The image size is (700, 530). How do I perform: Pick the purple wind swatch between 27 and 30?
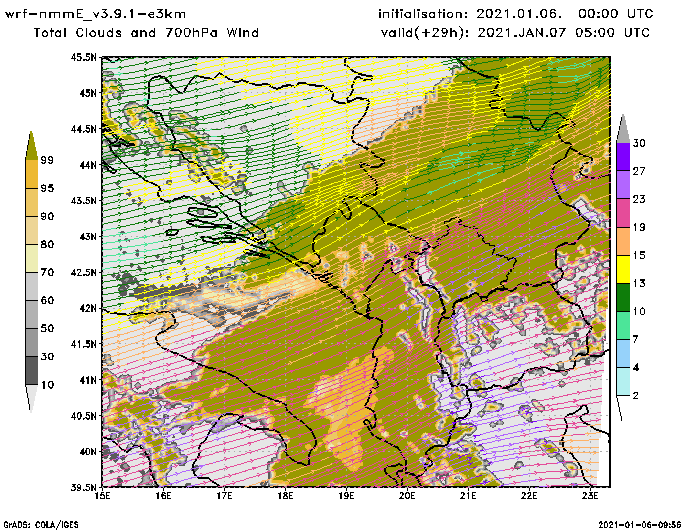pyautogui.click(x=623, y=157)
